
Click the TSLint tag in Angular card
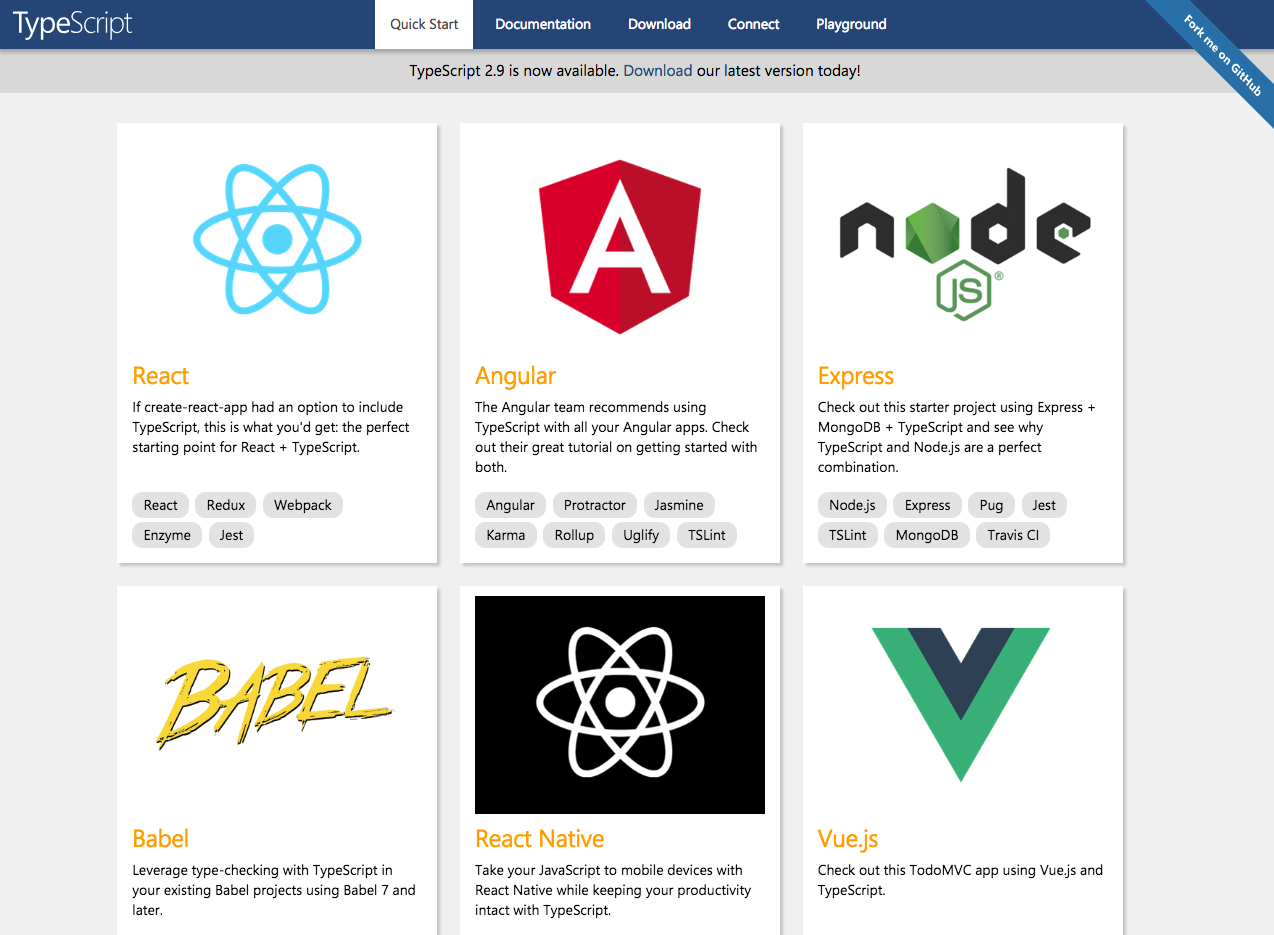[707, 535]
